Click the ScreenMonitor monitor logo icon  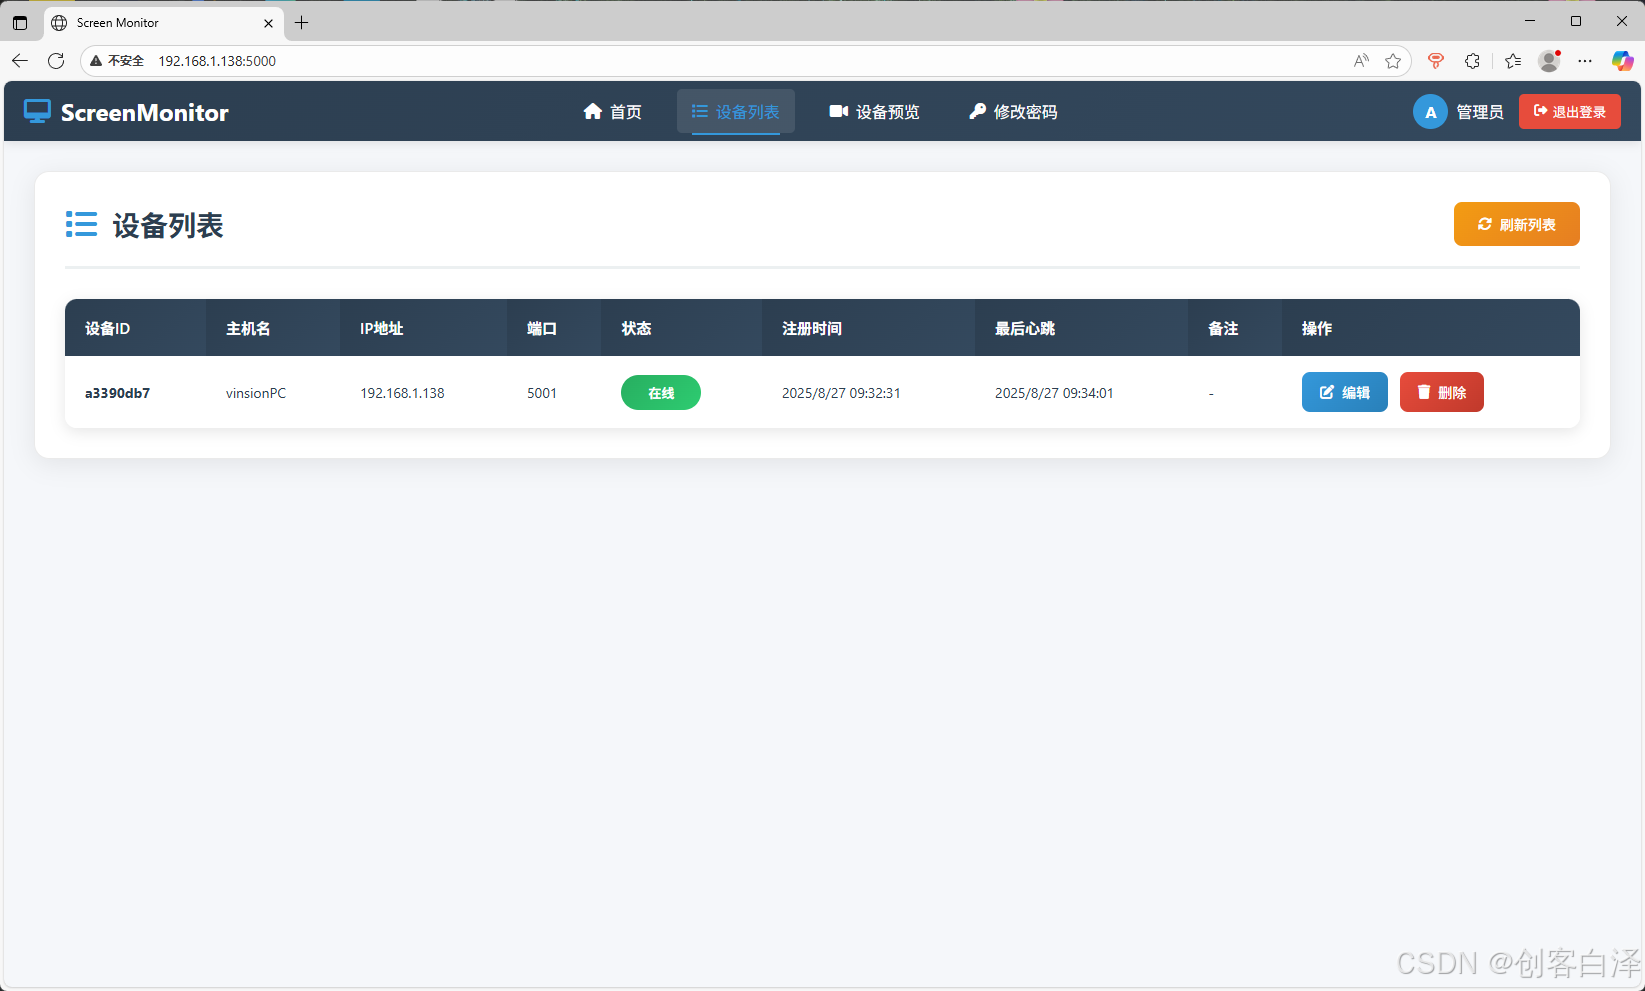tap(37, 111)
